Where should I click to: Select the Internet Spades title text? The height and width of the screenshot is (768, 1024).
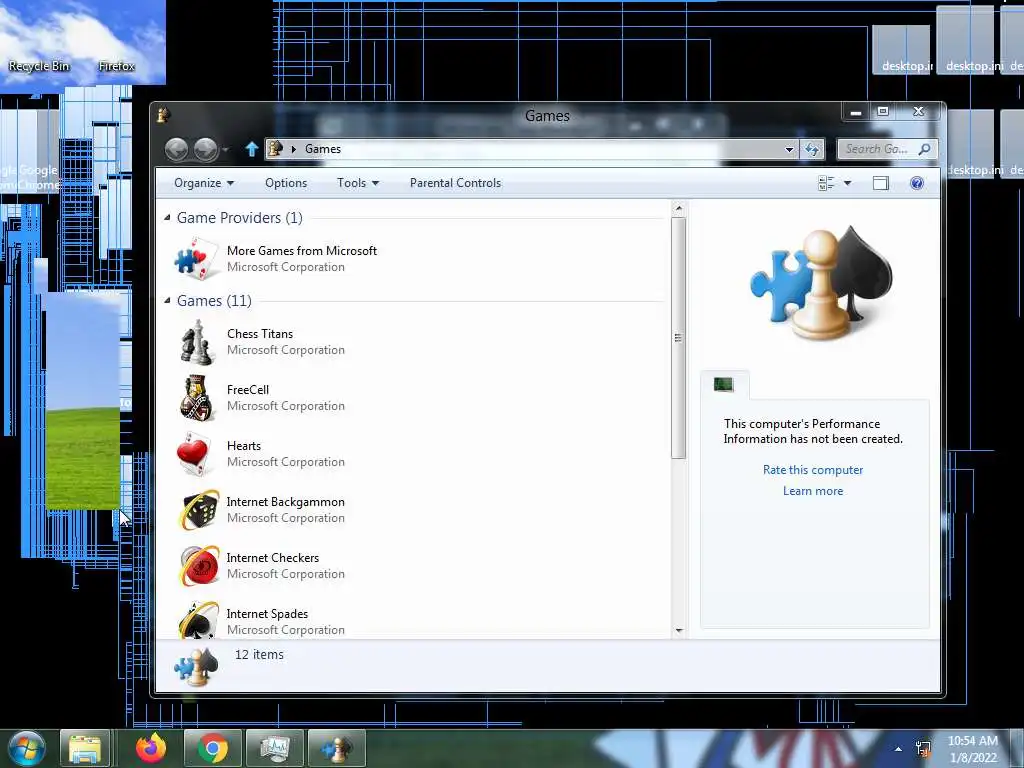[267, 614]
